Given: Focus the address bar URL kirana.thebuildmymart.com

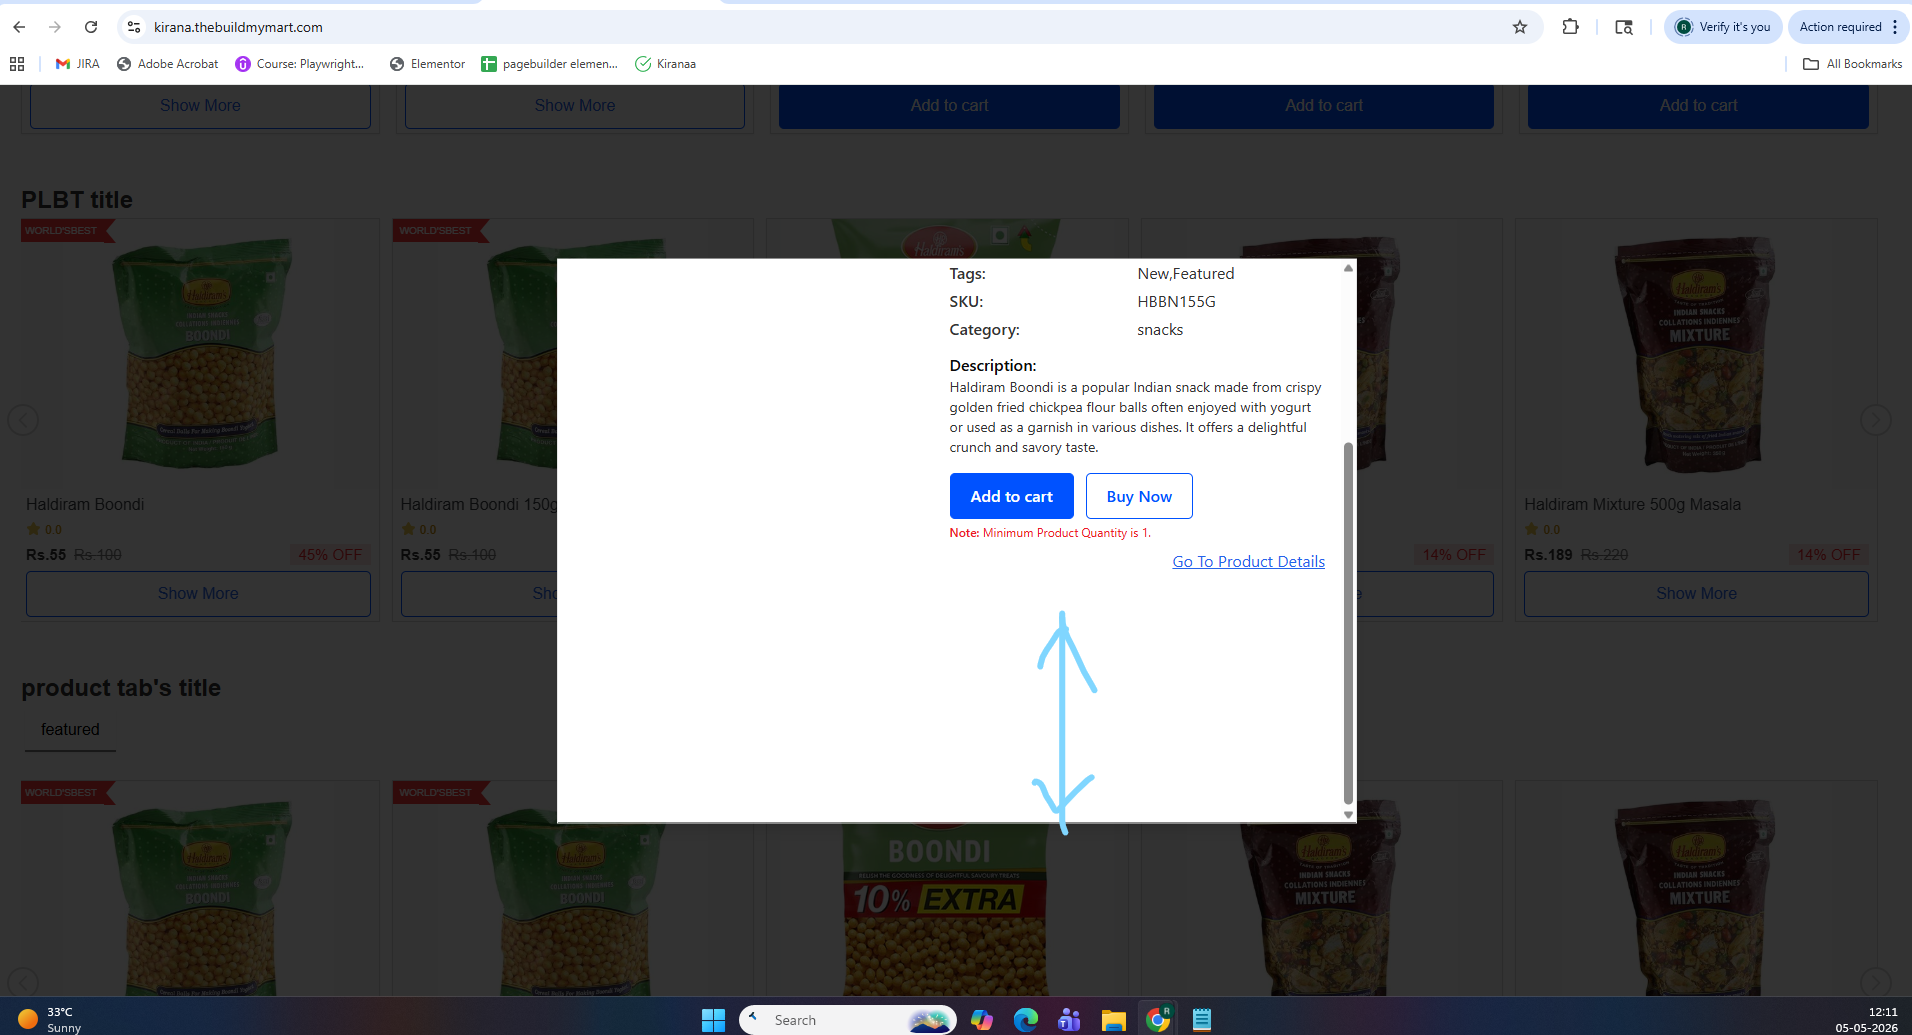Looking at the screenshot, I should tap(238, 27).
